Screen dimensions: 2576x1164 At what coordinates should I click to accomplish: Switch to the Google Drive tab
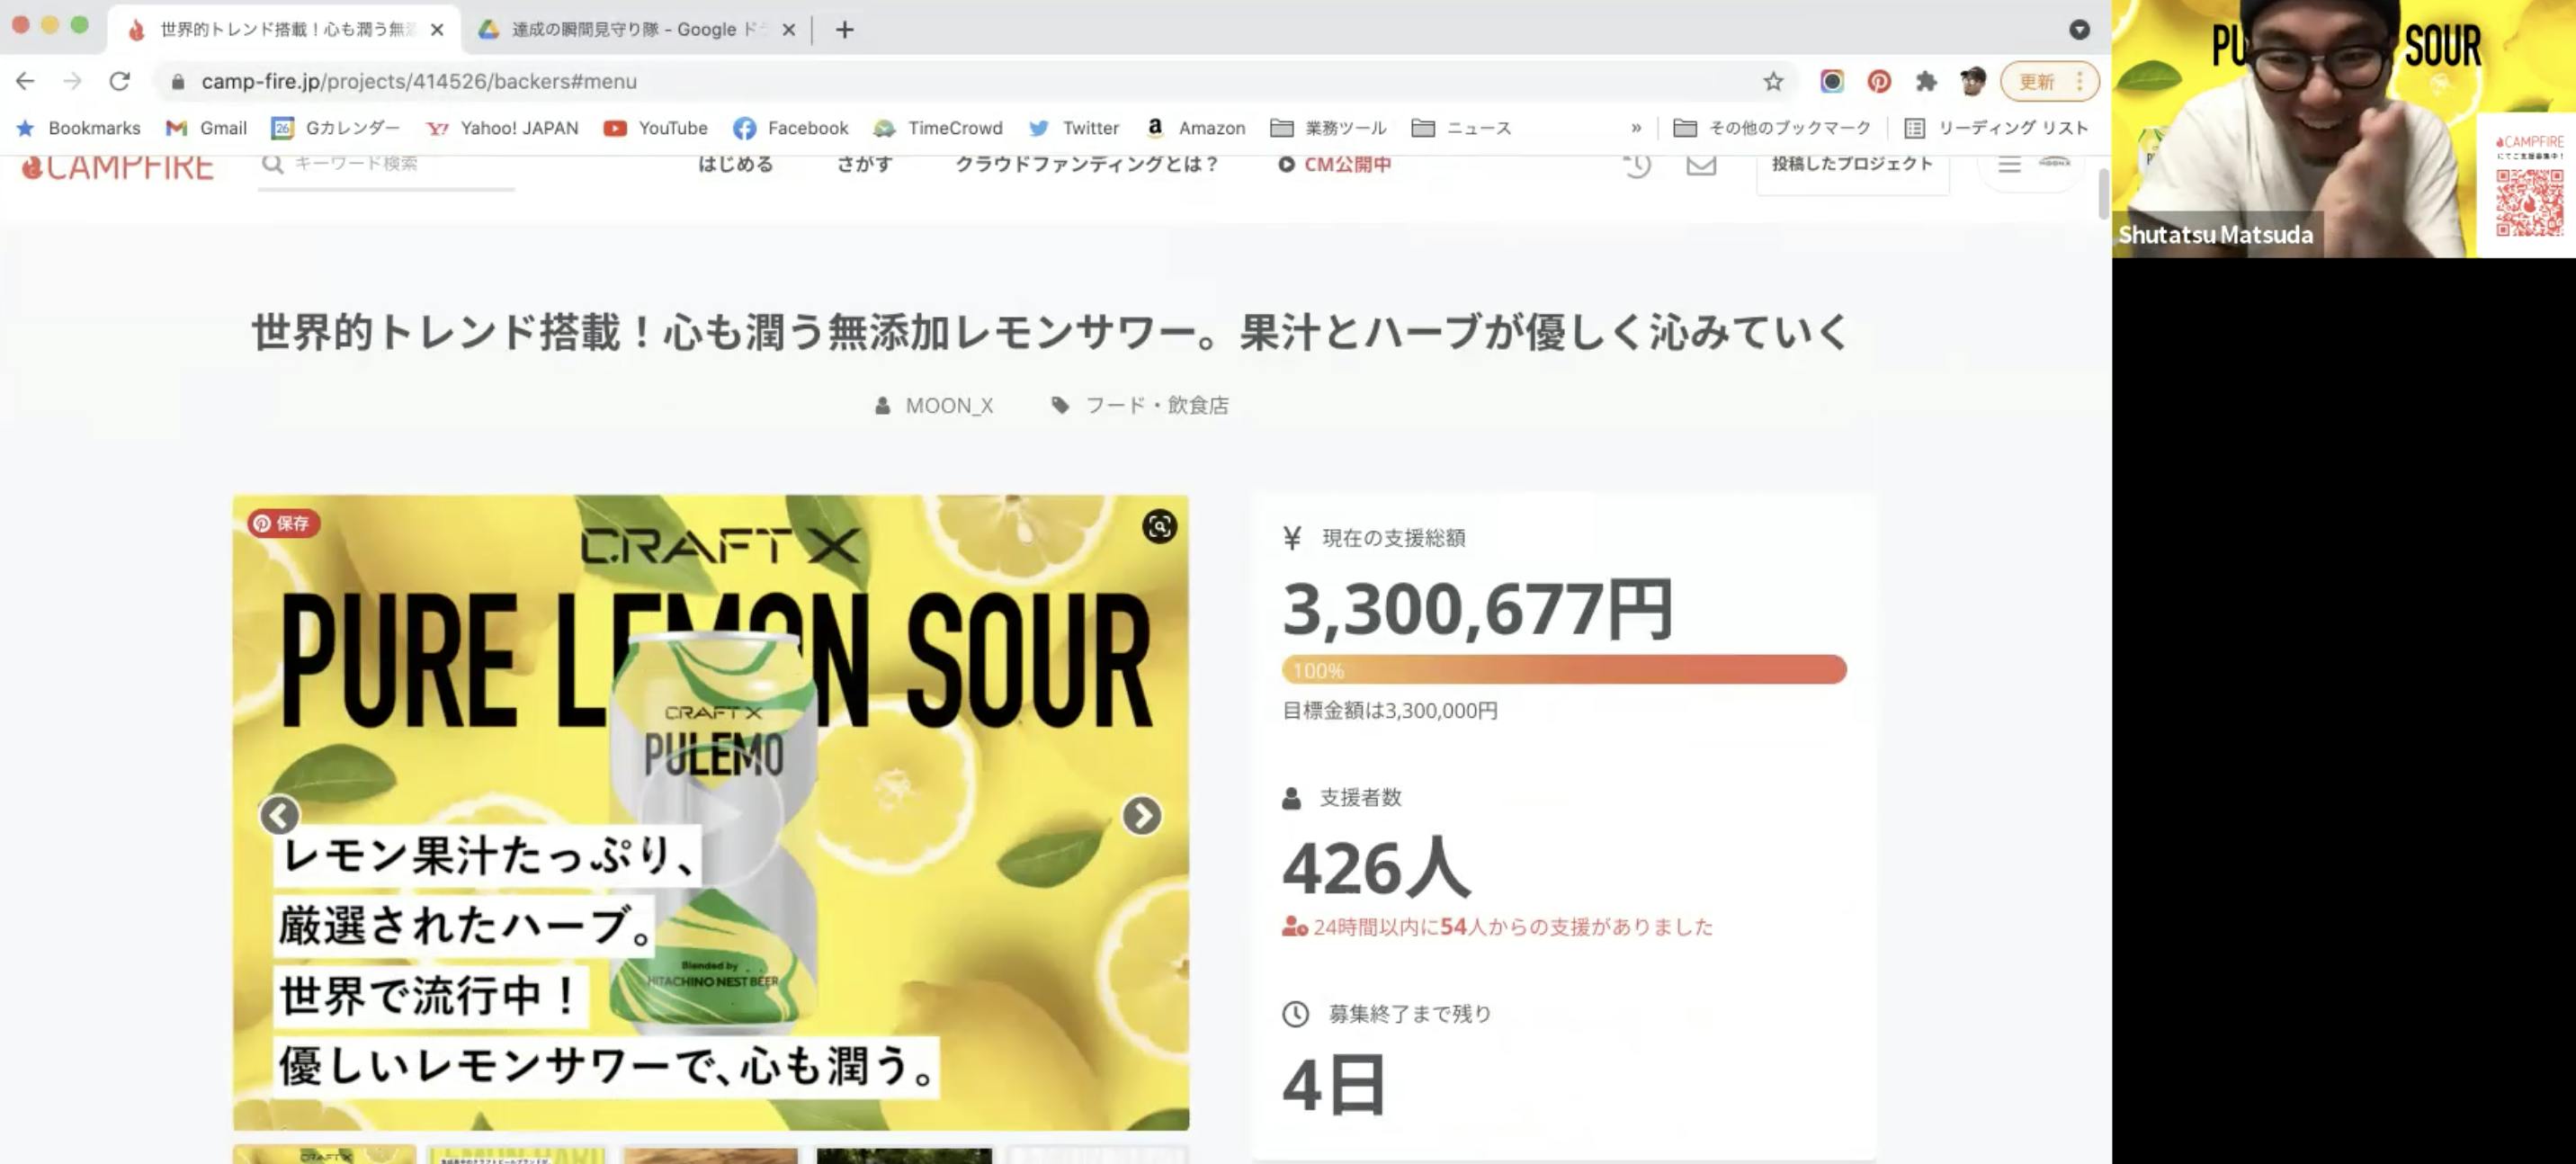[630, 30]
